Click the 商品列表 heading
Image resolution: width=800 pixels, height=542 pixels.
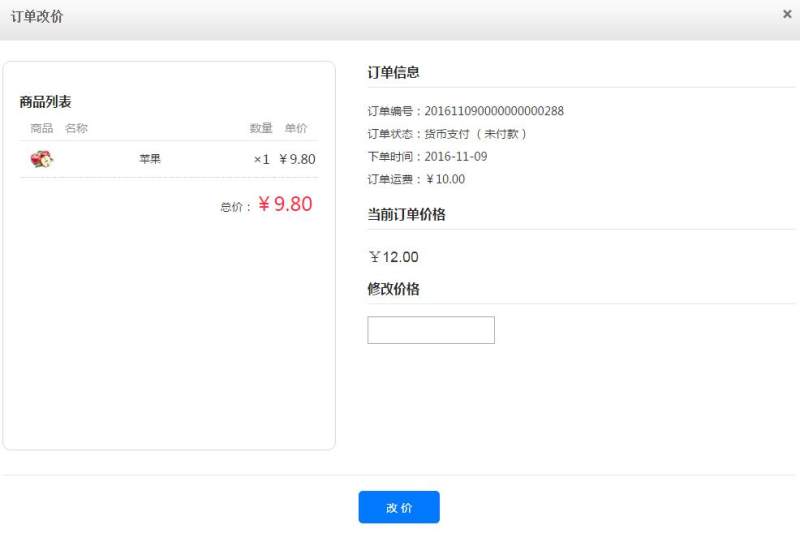[x=45, y=102]
